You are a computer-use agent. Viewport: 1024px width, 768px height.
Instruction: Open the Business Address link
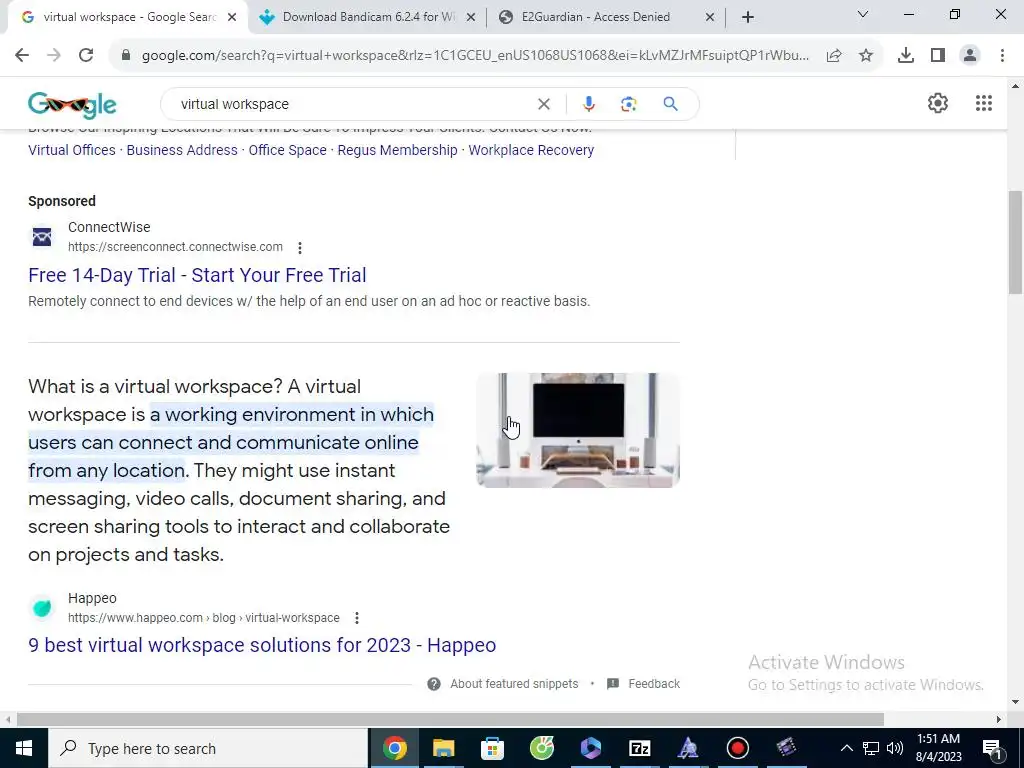182,150
